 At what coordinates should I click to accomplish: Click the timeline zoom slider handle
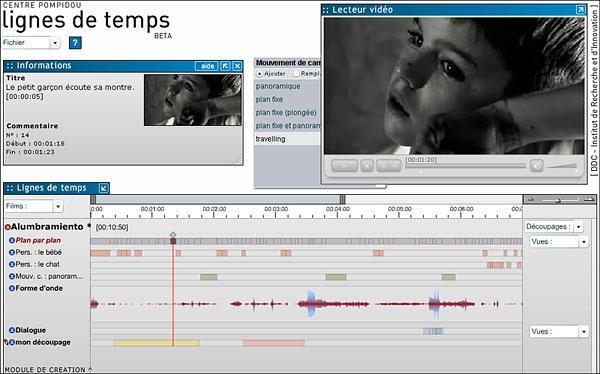point(558,200)
